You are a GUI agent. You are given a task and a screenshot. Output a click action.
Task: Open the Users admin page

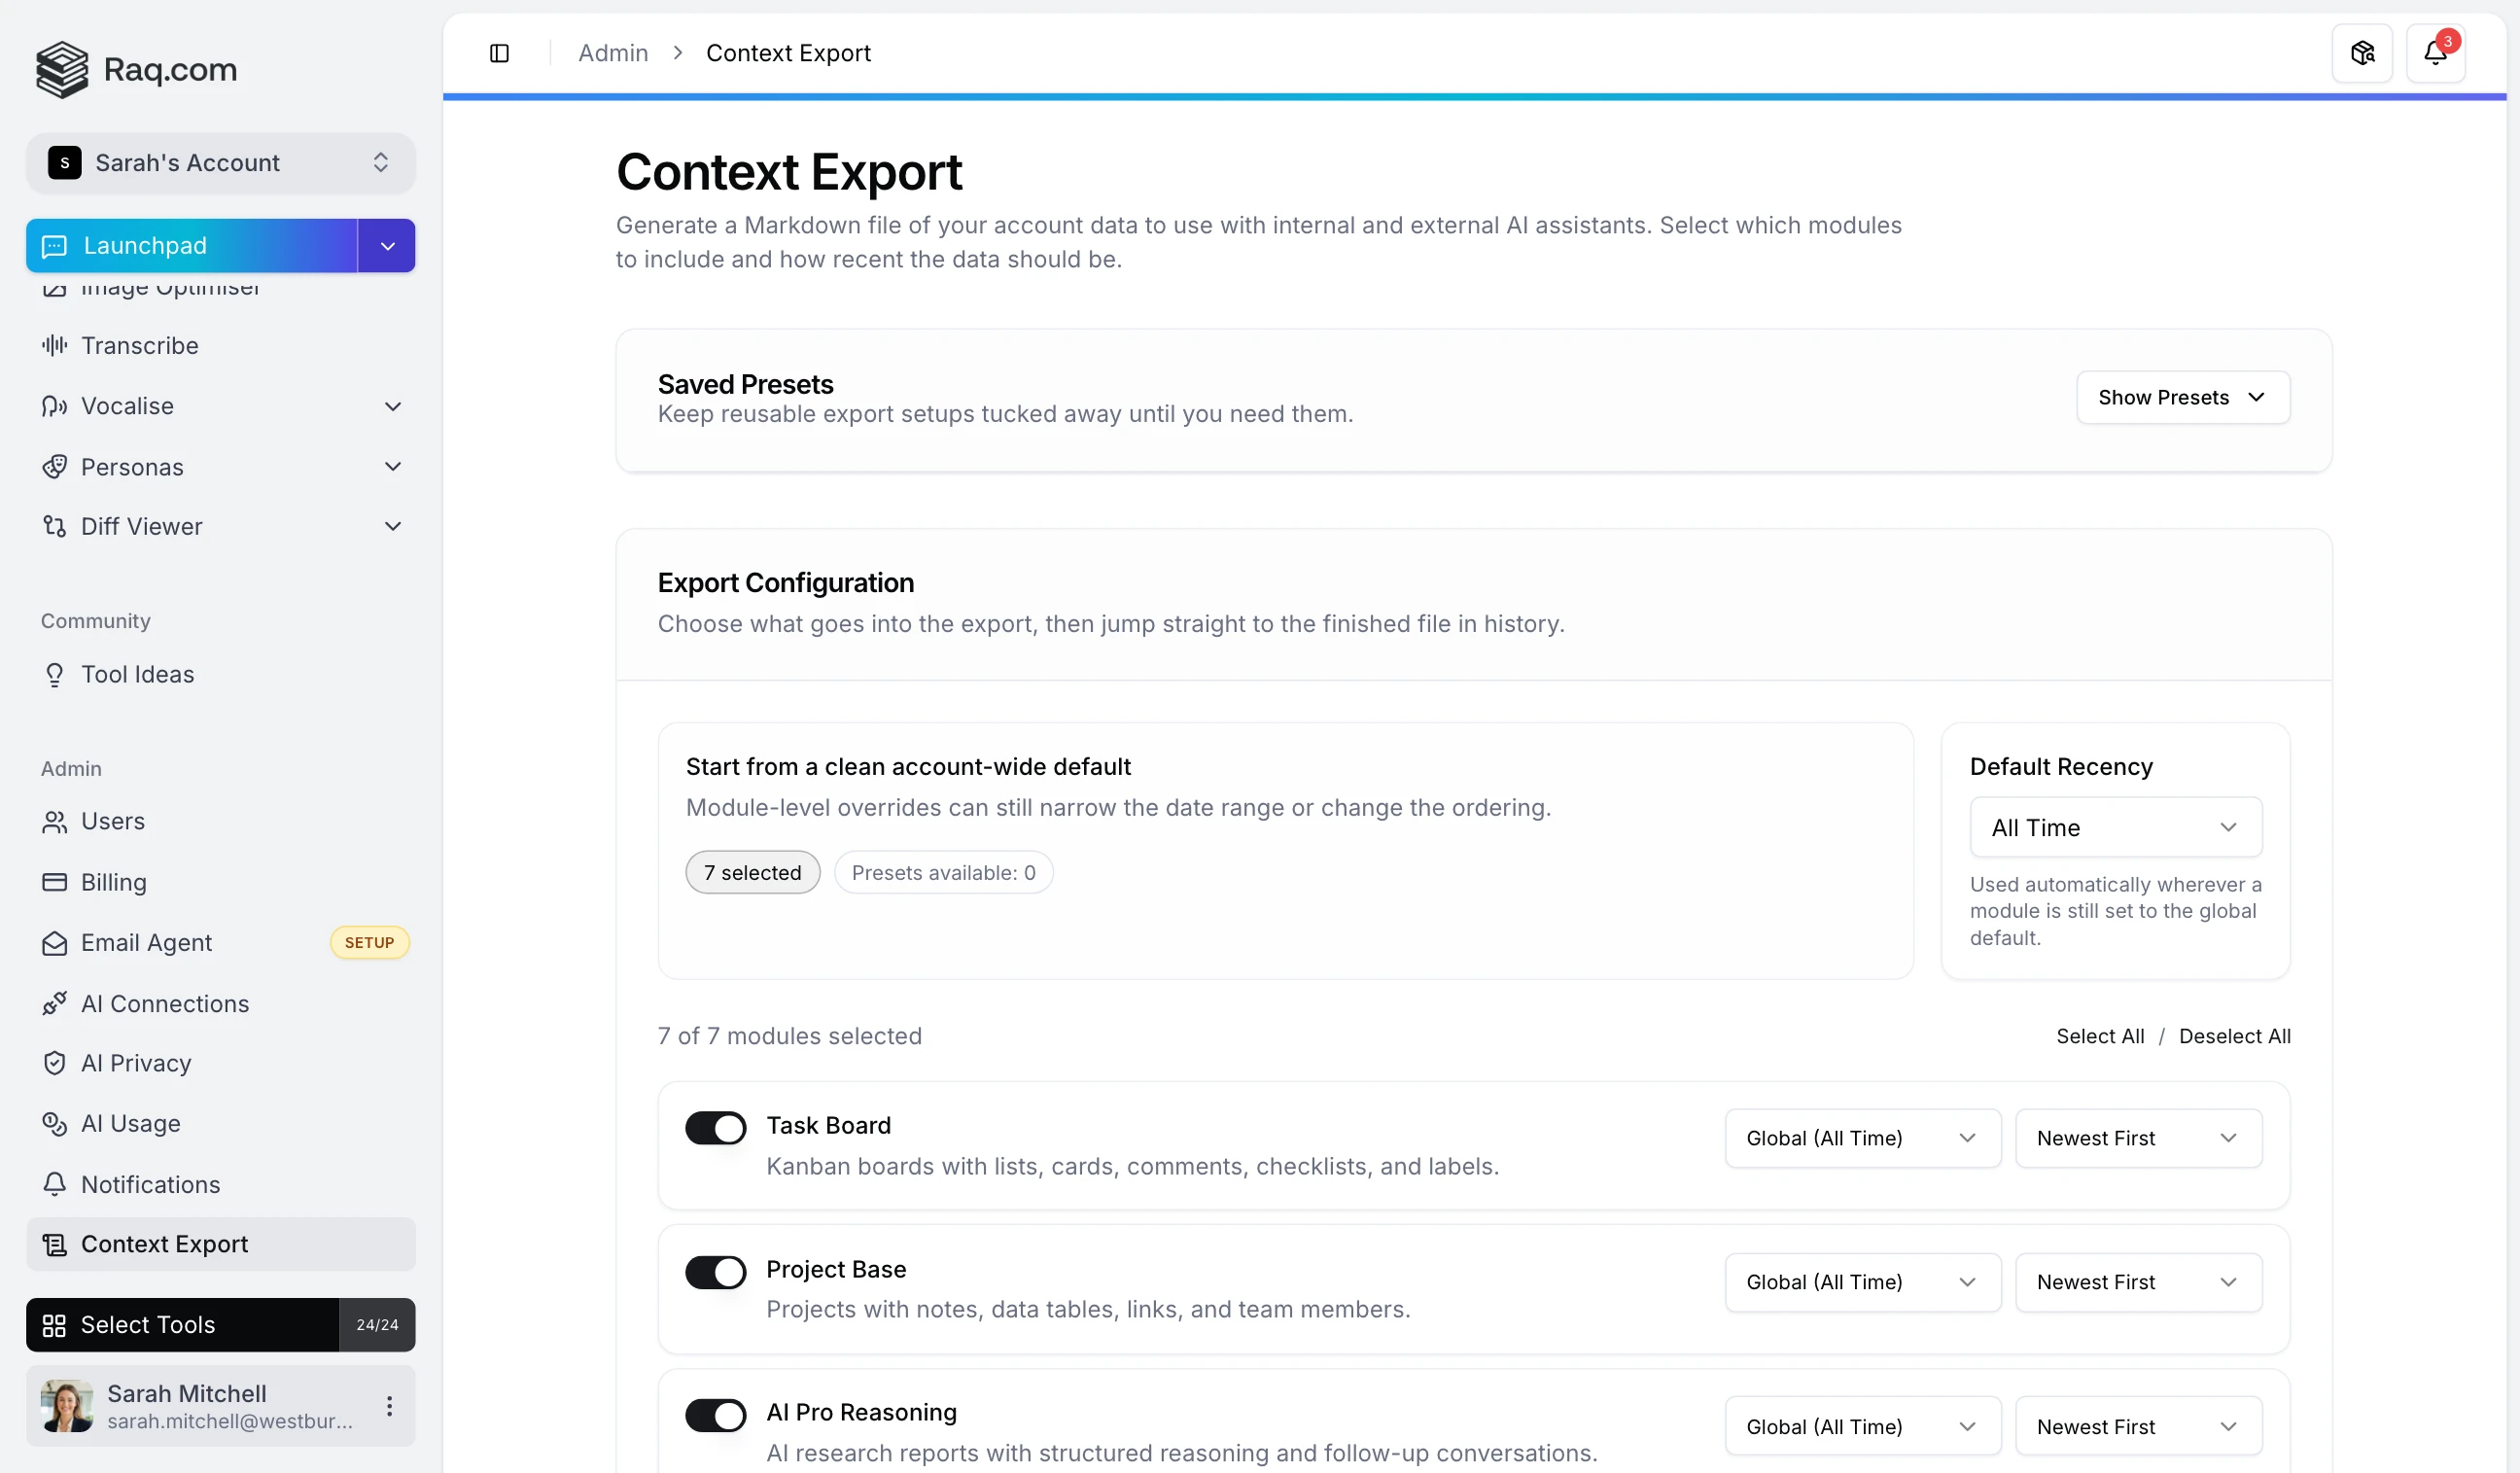(114, 821)
